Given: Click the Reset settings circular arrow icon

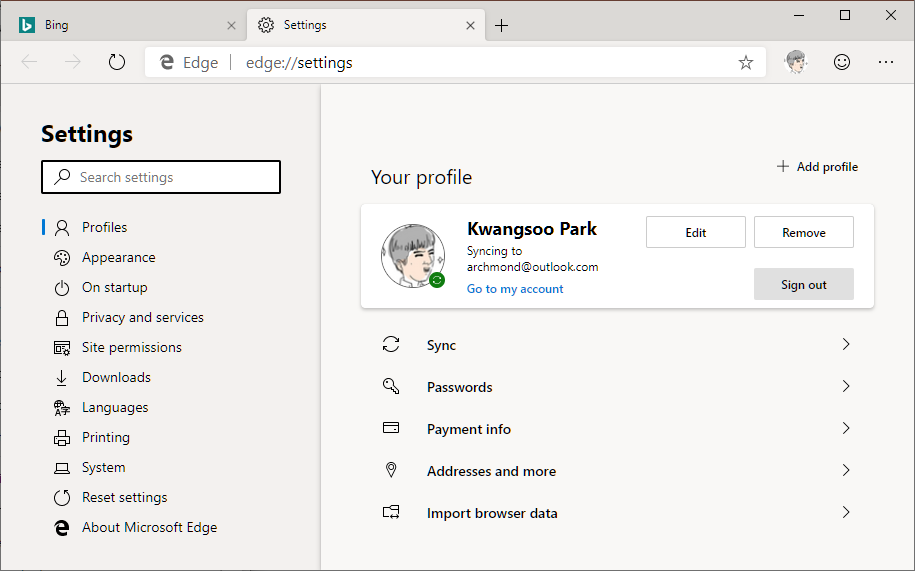Looking at the screenshot, I should pos(62,498).
